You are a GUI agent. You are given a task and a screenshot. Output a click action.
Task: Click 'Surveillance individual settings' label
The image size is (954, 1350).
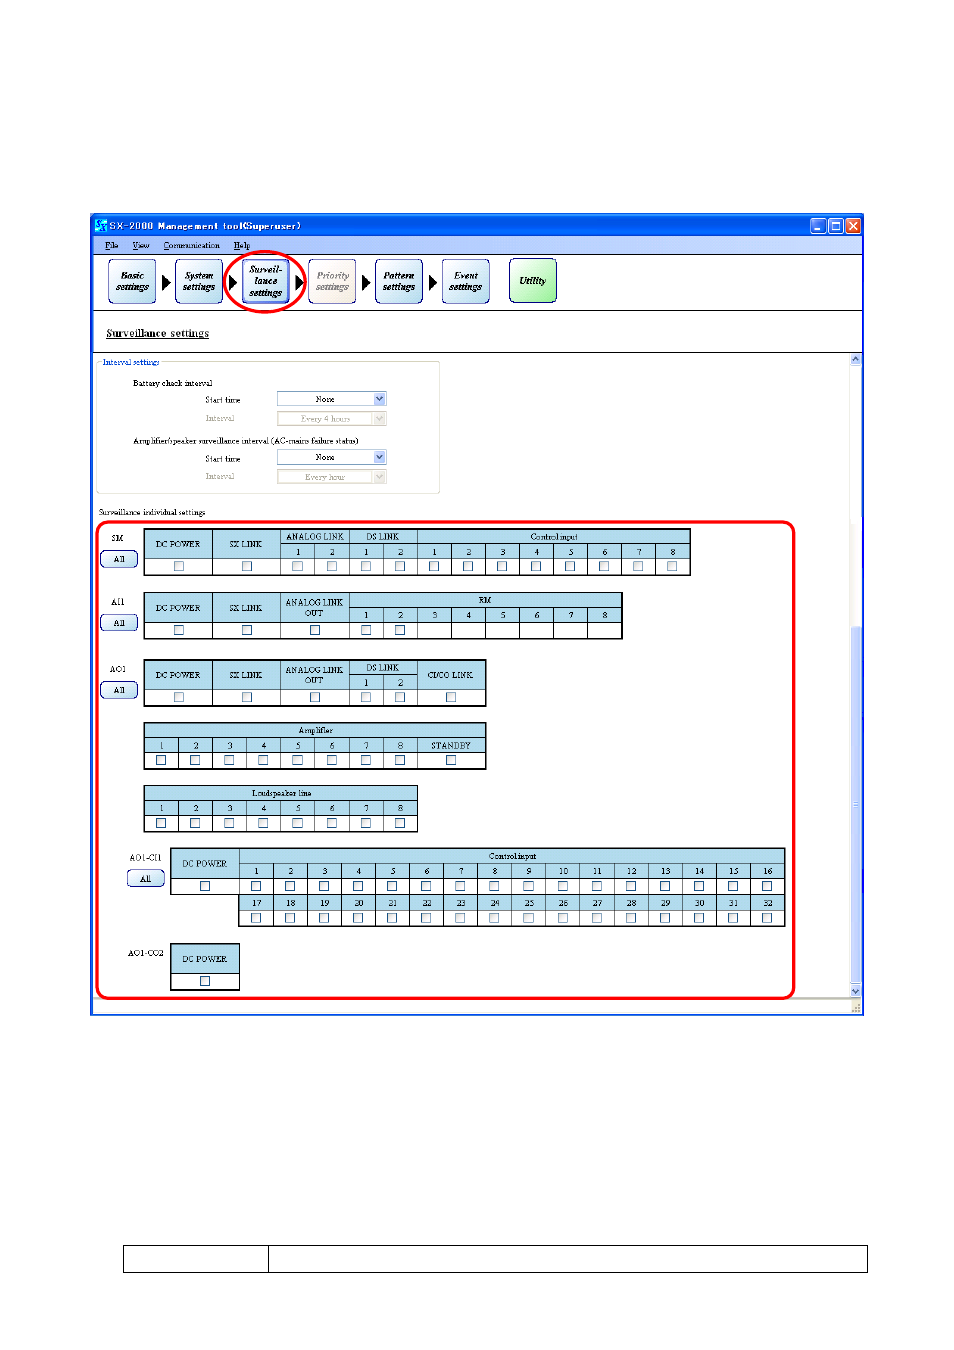point(152,512)
